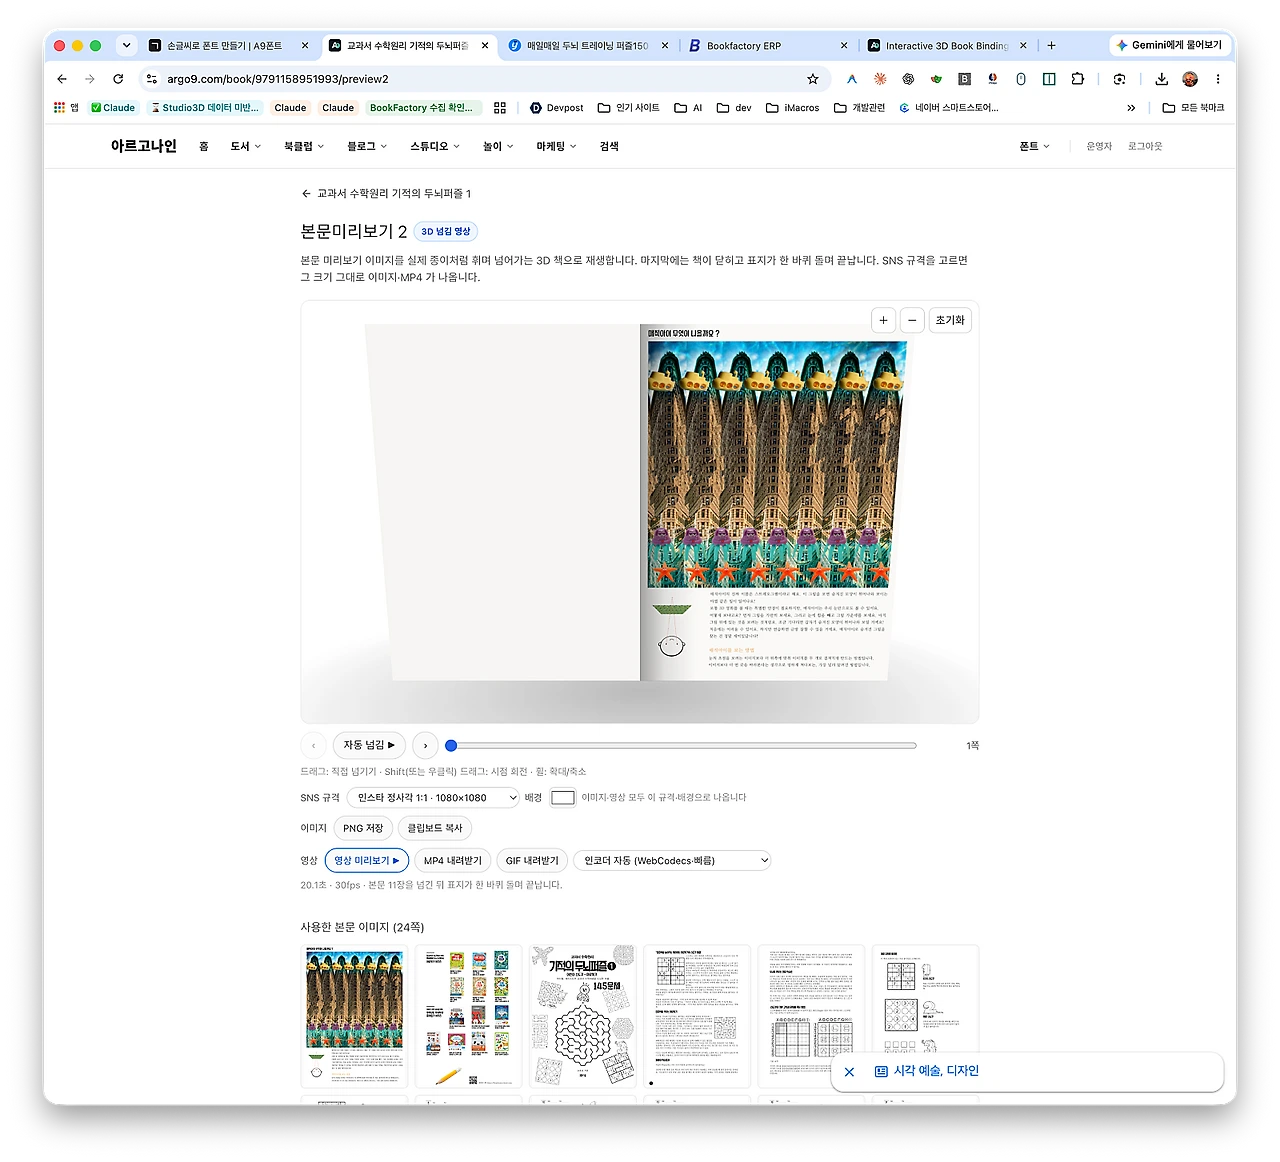Open the site info icon in the address bar

152,79
